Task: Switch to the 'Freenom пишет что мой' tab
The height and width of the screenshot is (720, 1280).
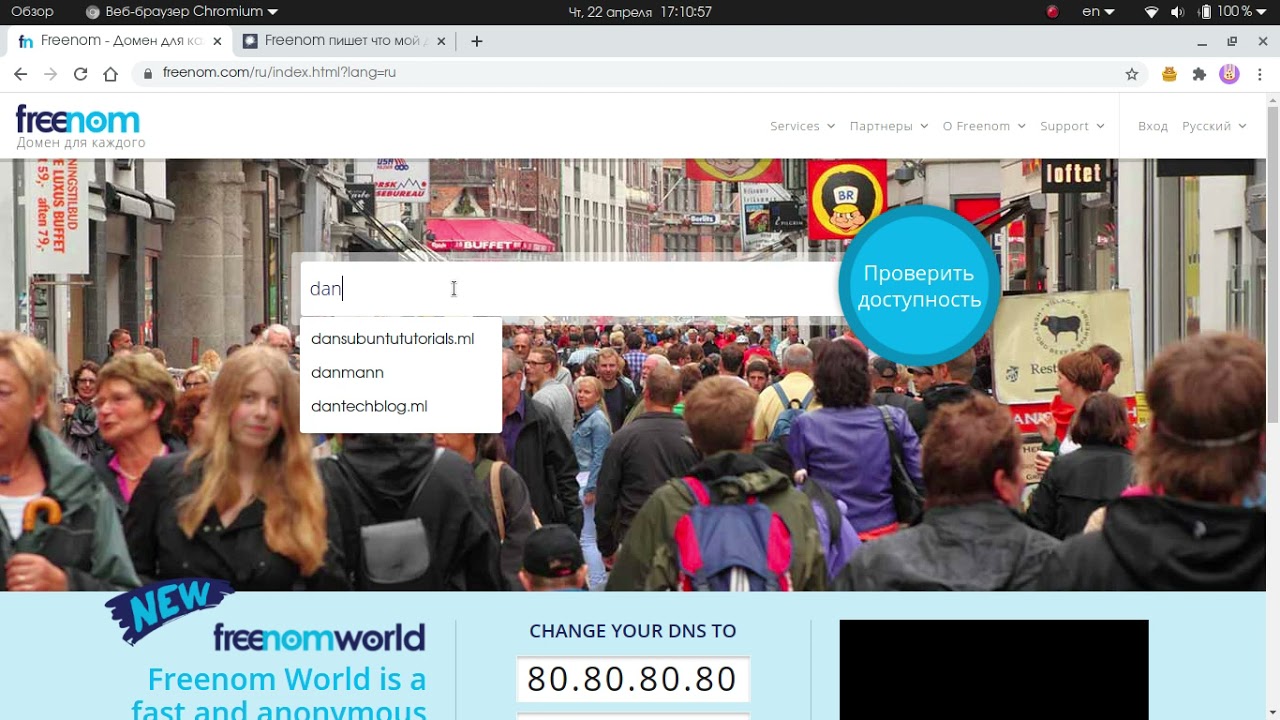Action: (x=344, y=41)
